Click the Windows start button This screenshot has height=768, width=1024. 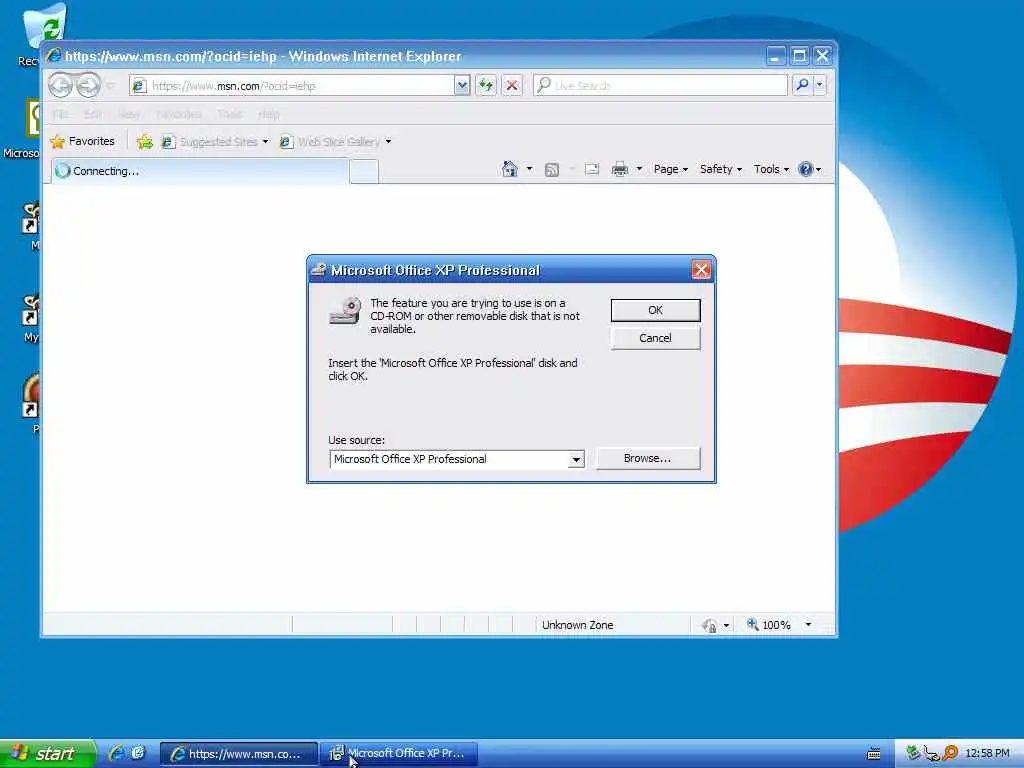[x=47, y=754]
